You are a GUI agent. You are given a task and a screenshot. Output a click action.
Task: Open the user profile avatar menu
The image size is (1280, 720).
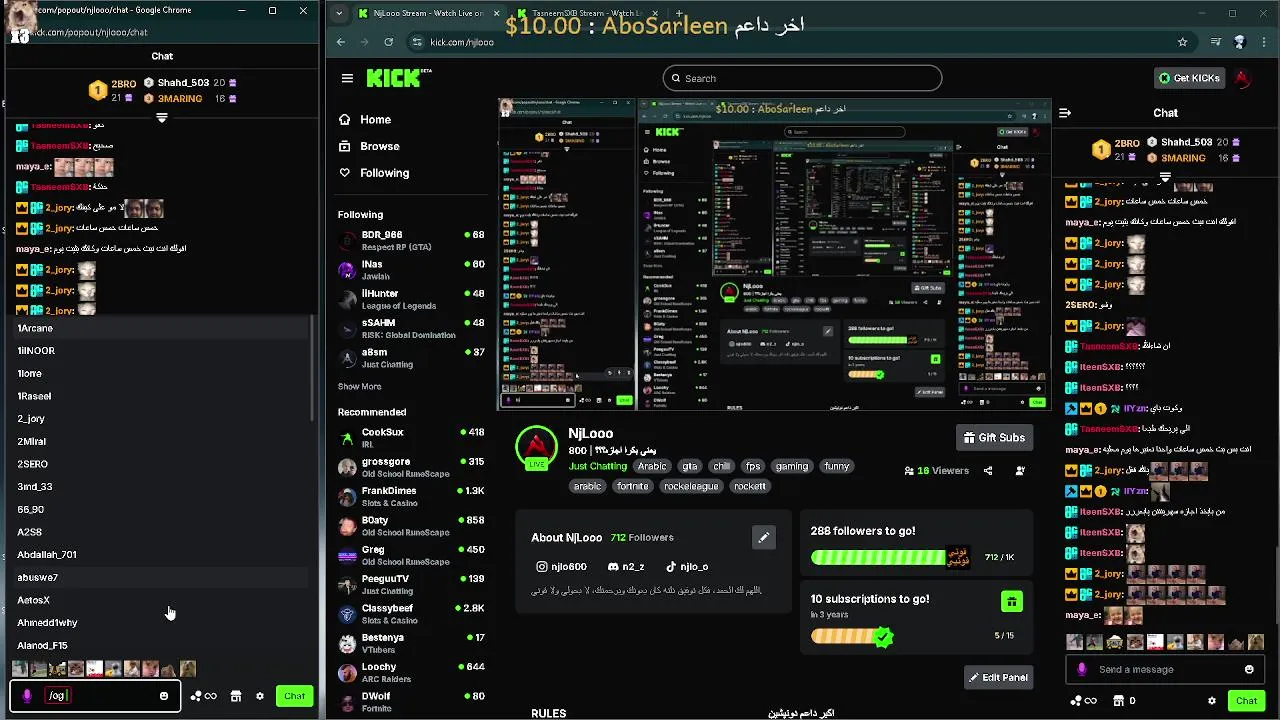pyautogui.click(x=1242, y=78)
